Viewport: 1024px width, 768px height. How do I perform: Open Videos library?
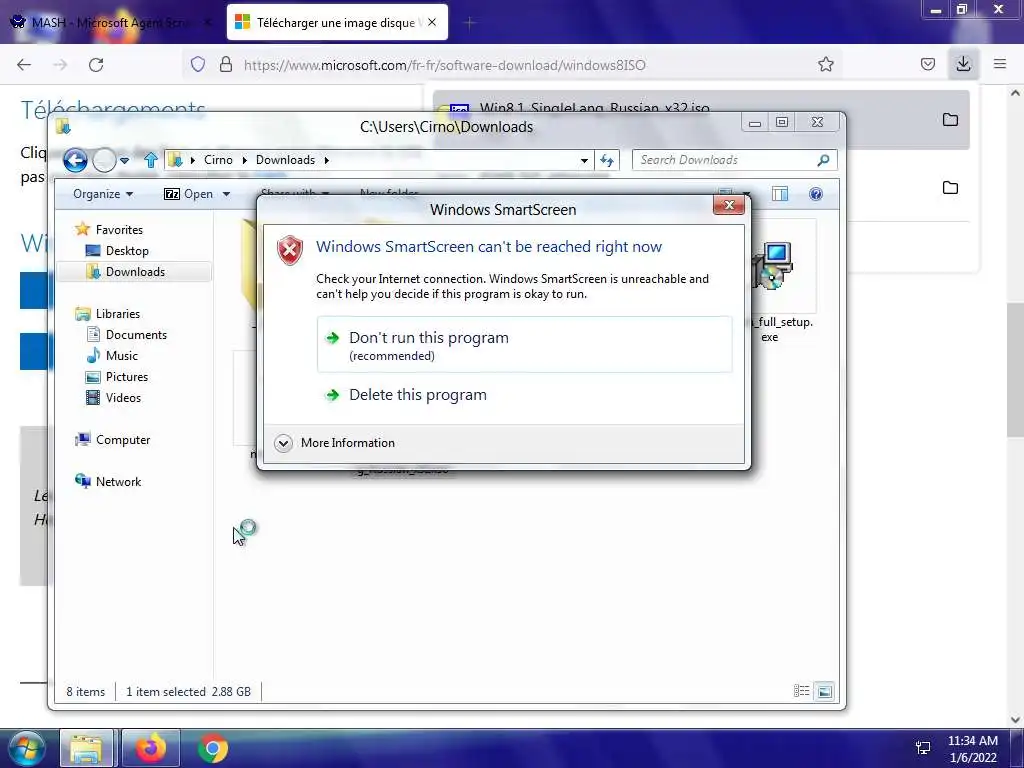(x=123, y=398)
